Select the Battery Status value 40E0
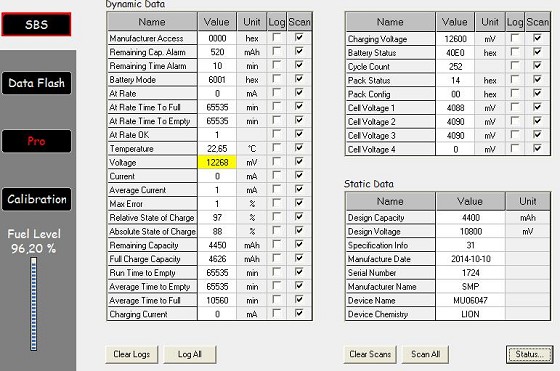The height and width of the screenshot is (371, 560). (x=455, y=53)
